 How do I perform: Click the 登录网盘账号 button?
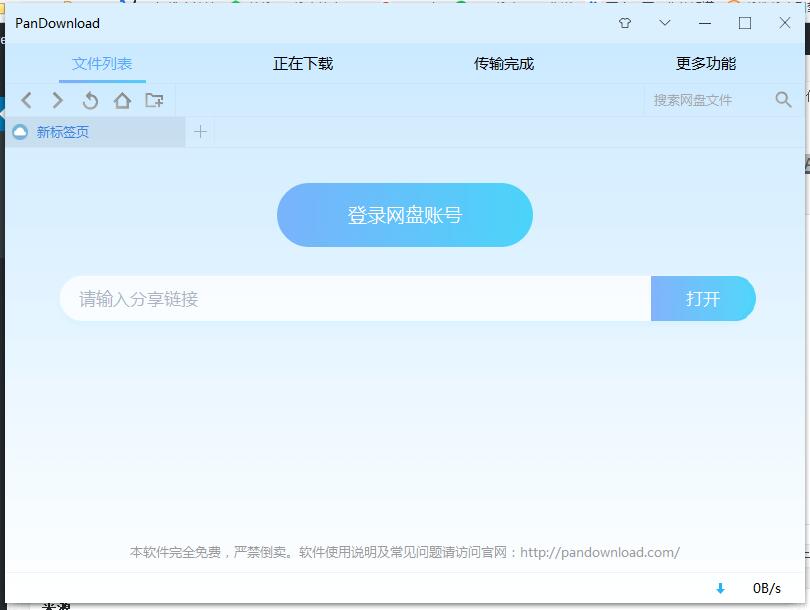coord(405,215)
